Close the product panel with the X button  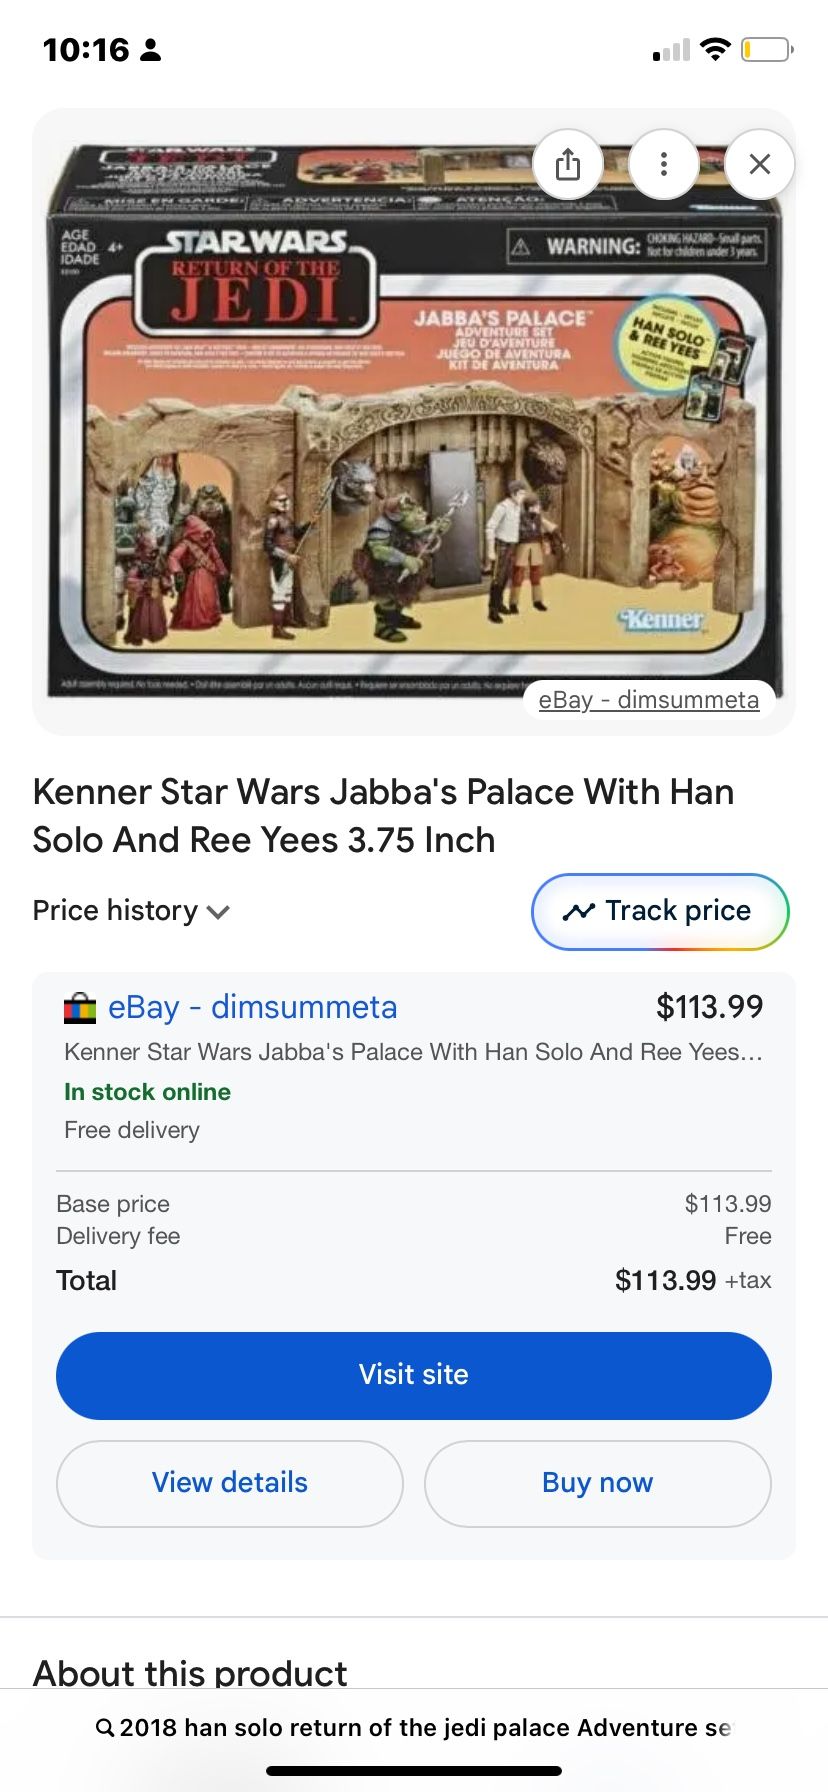[759, 164]
